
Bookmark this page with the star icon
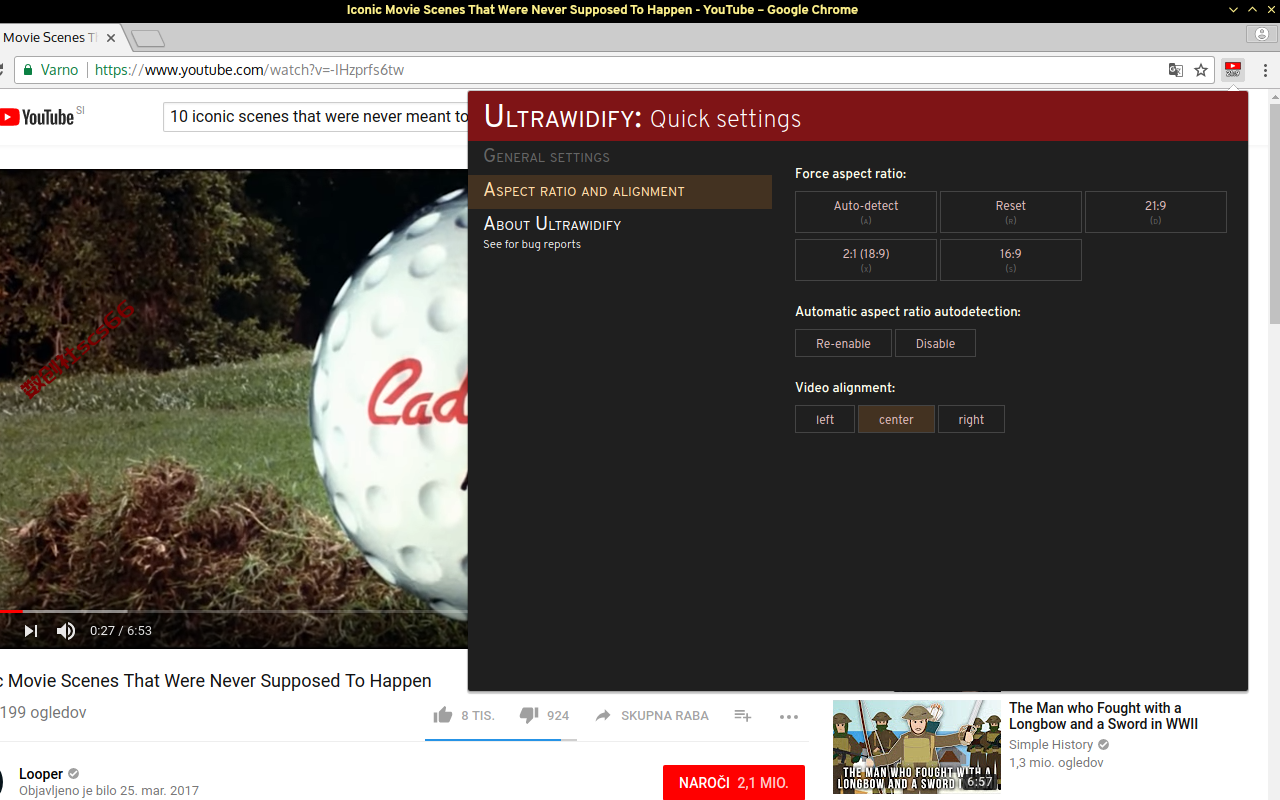pos(1201,70)
